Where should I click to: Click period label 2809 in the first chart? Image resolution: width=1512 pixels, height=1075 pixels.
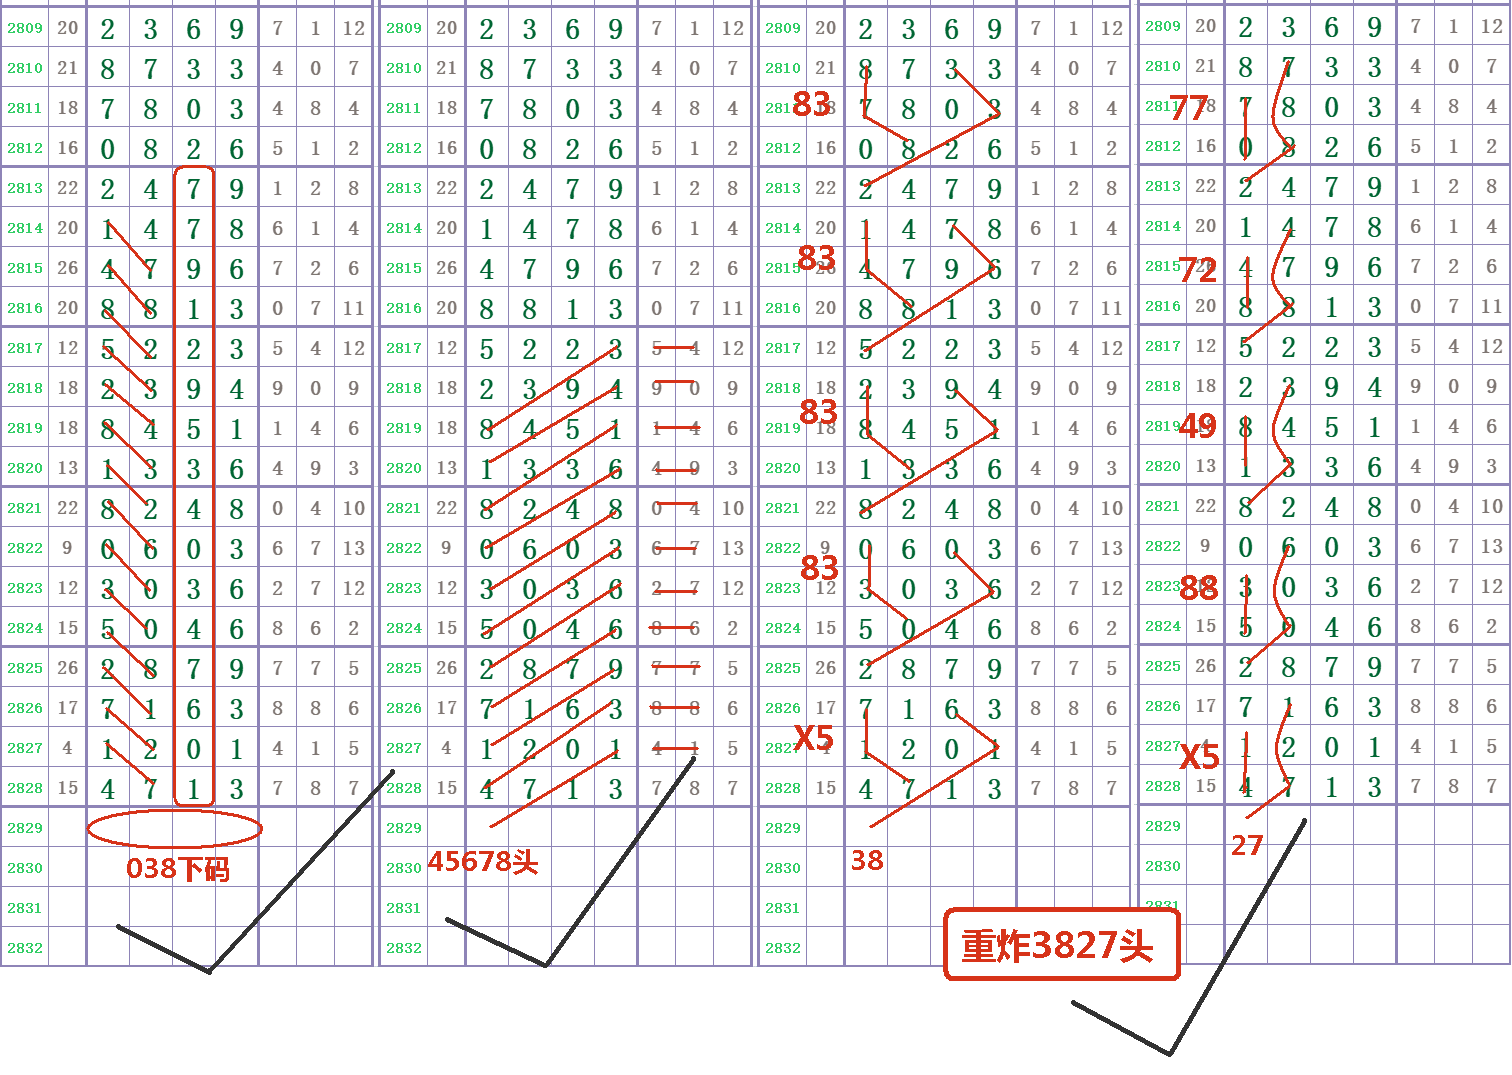(x=25, y=28)
